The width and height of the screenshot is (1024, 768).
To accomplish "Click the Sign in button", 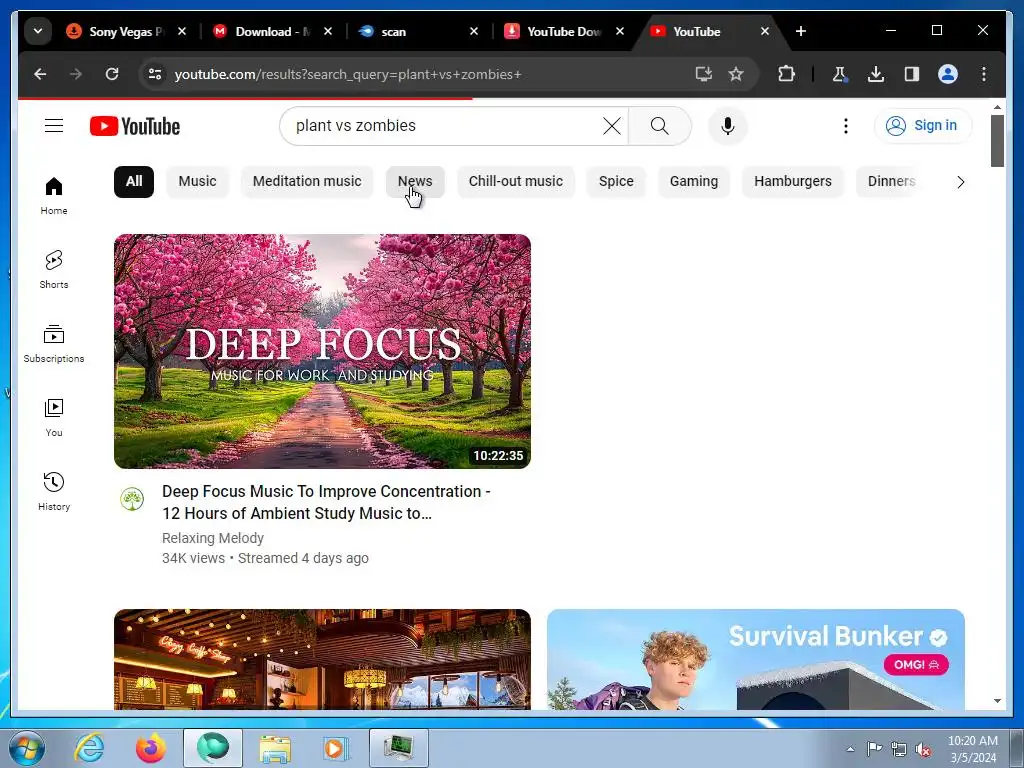I will 923,125.
